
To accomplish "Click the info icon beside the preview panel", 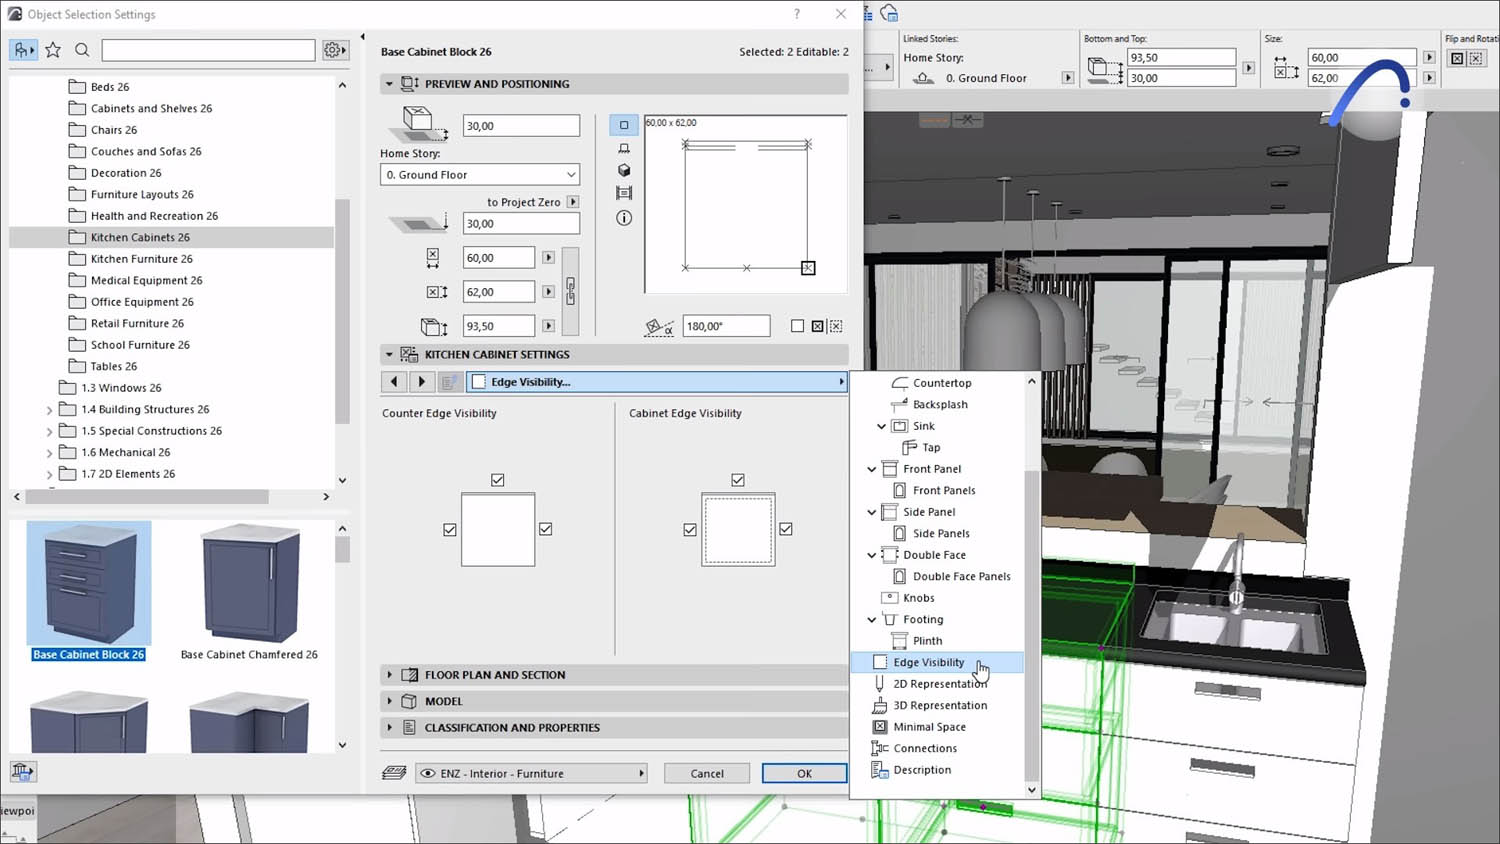I will [623, 218].
